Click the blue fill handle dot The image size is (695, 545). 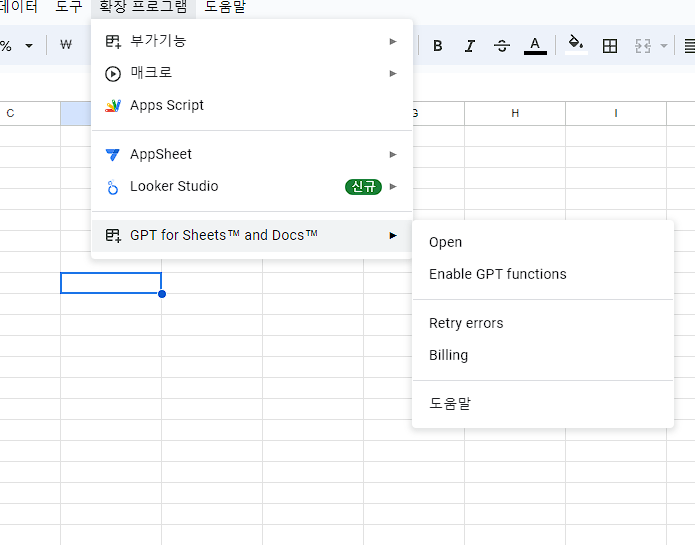162,294
